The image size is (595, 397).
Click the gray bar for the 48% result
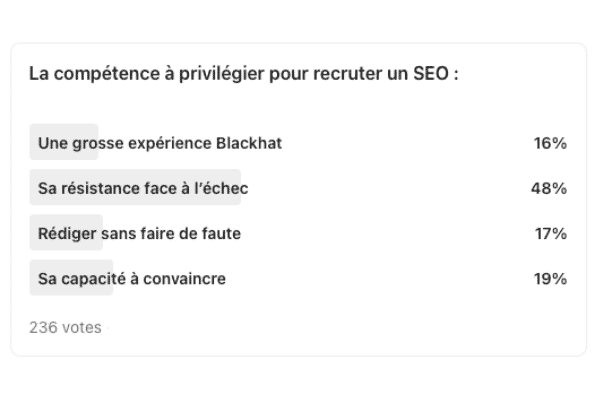point(135,187)
